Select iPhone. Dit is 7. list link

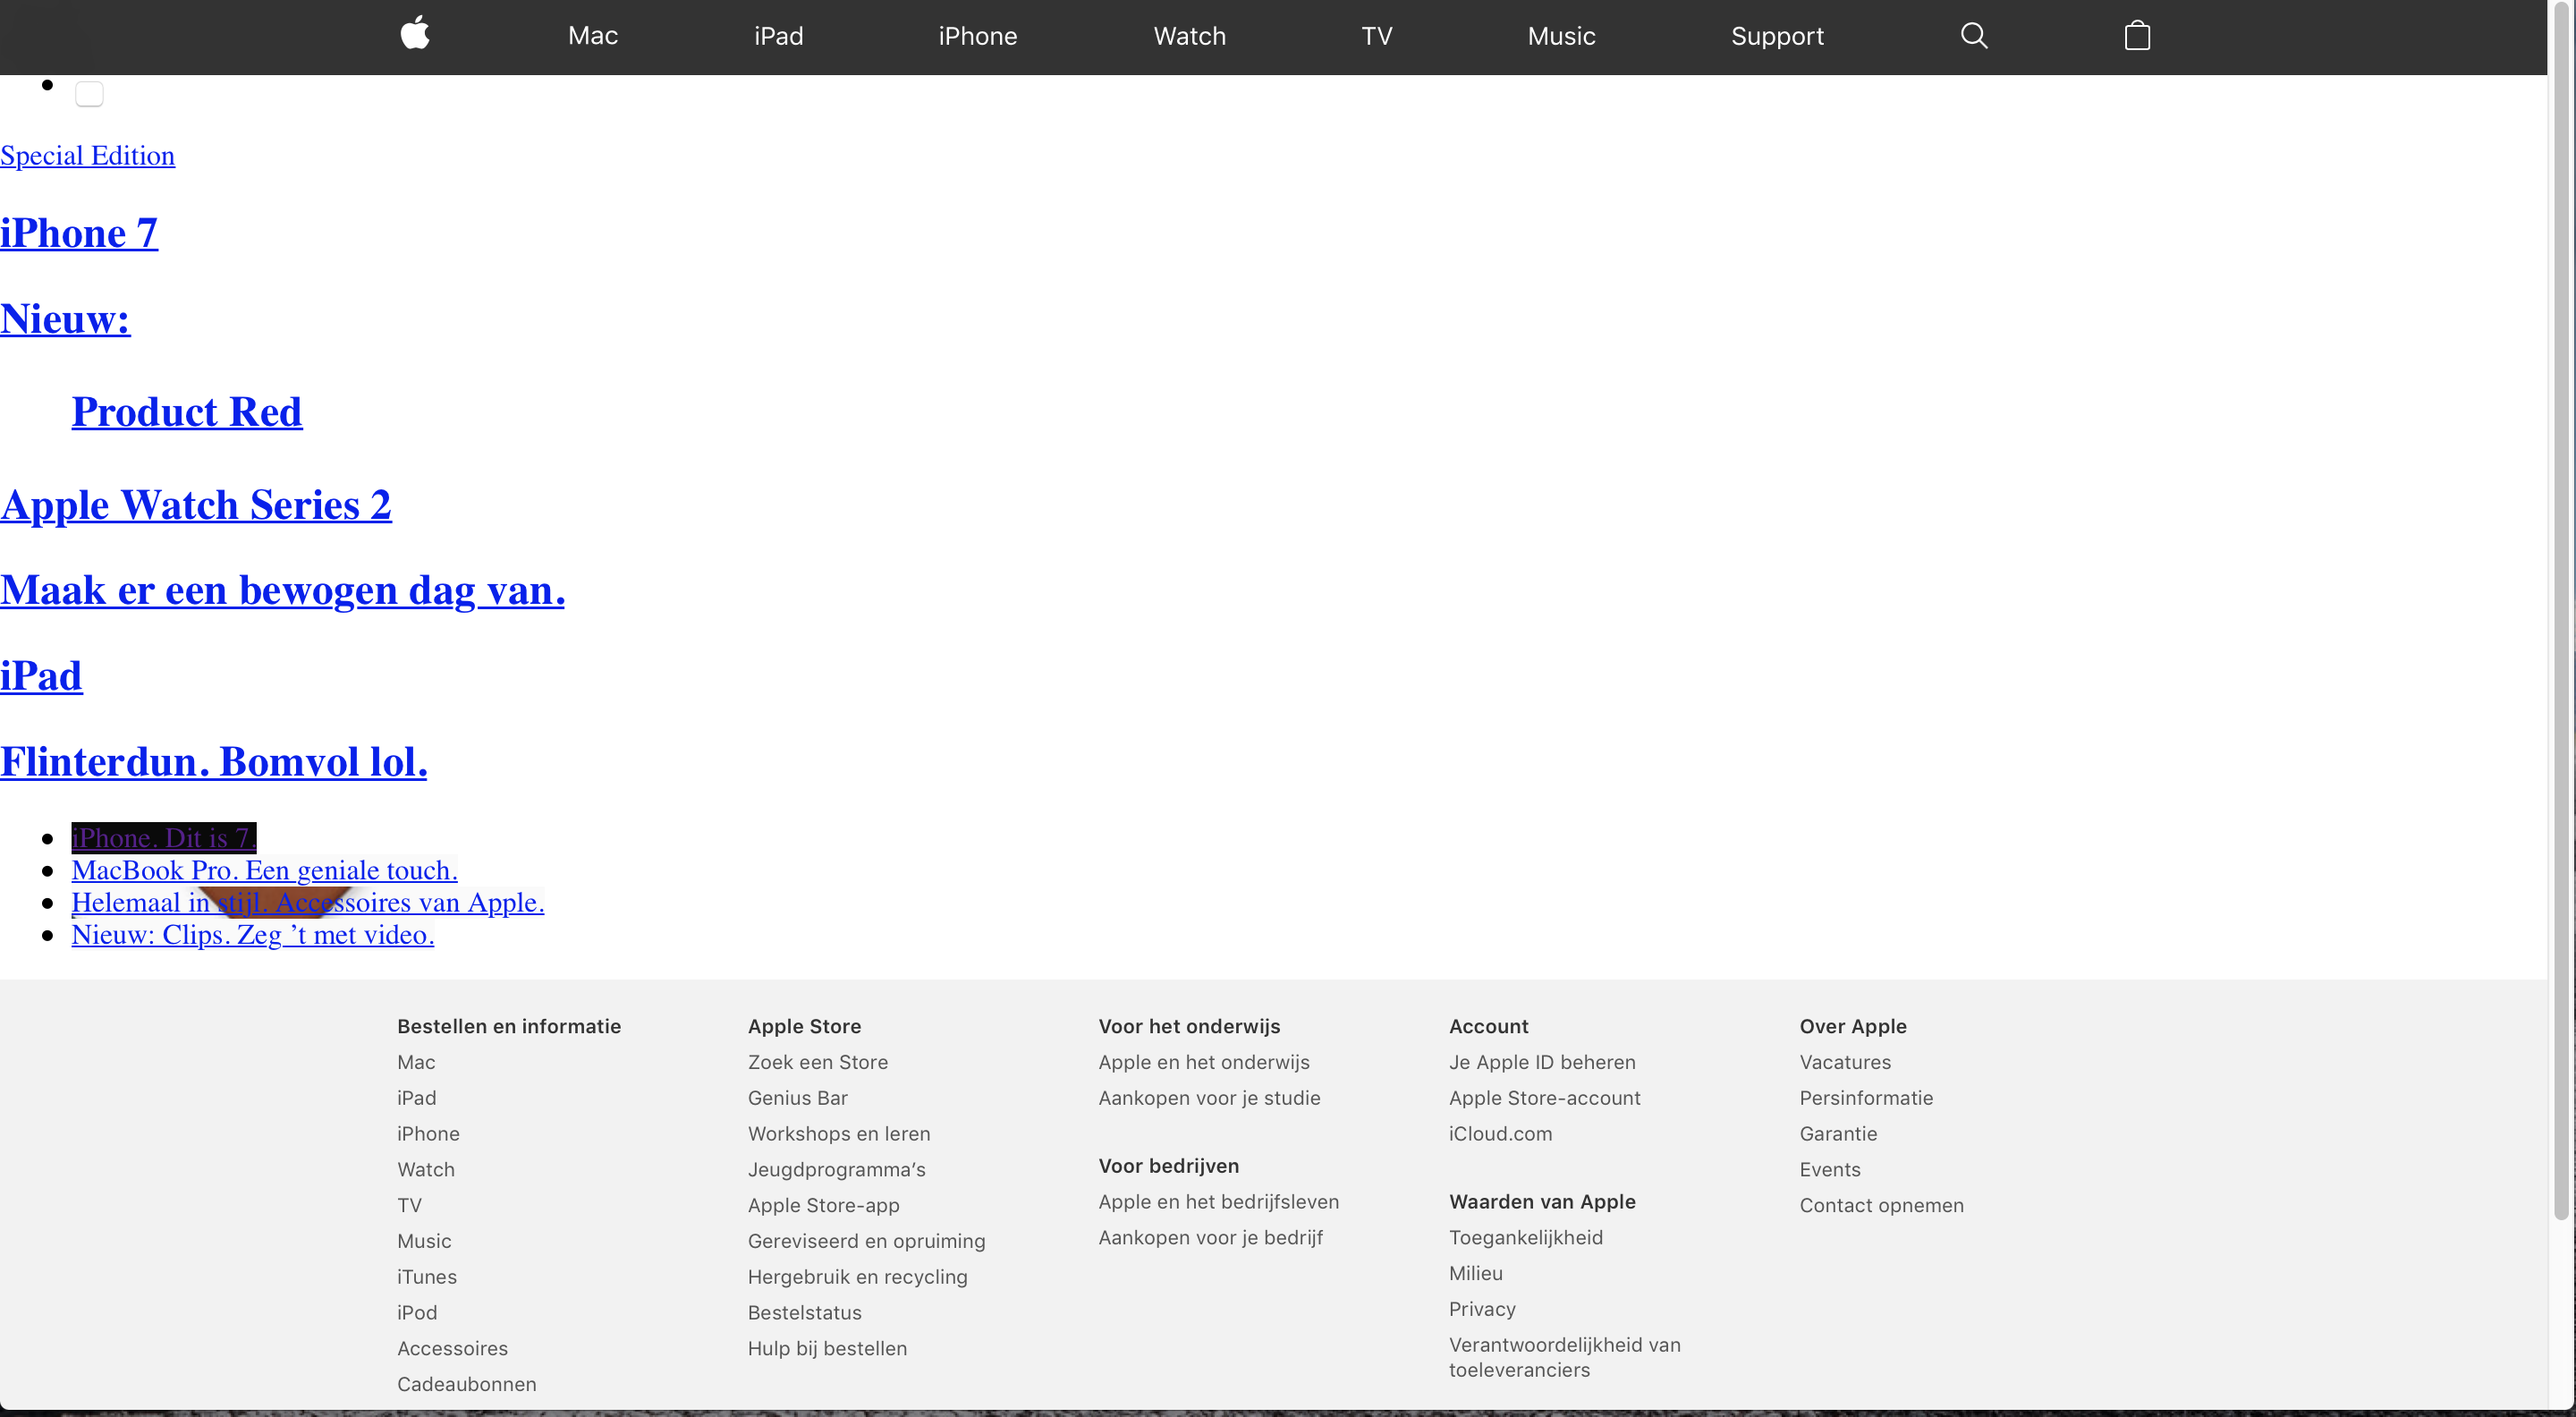tap(164, 838)
